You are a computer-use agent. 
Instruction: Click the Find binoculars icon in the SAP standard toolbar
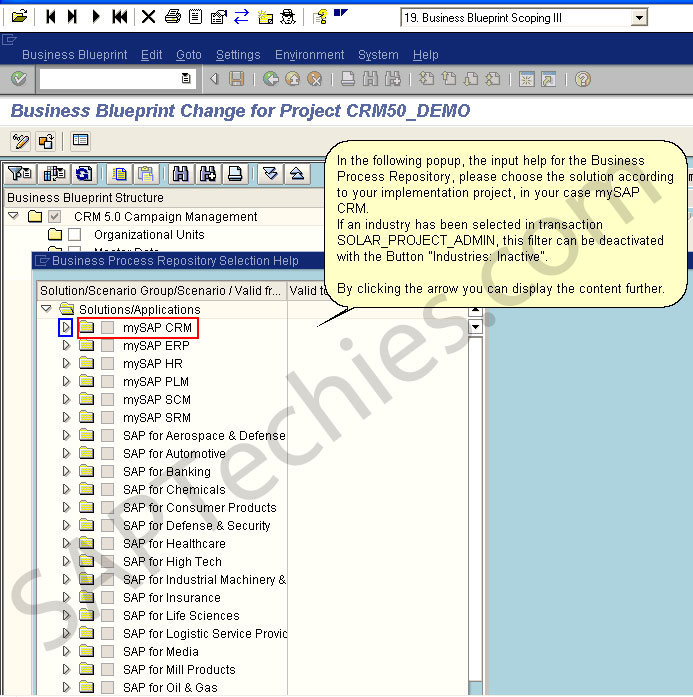(370, 79)
